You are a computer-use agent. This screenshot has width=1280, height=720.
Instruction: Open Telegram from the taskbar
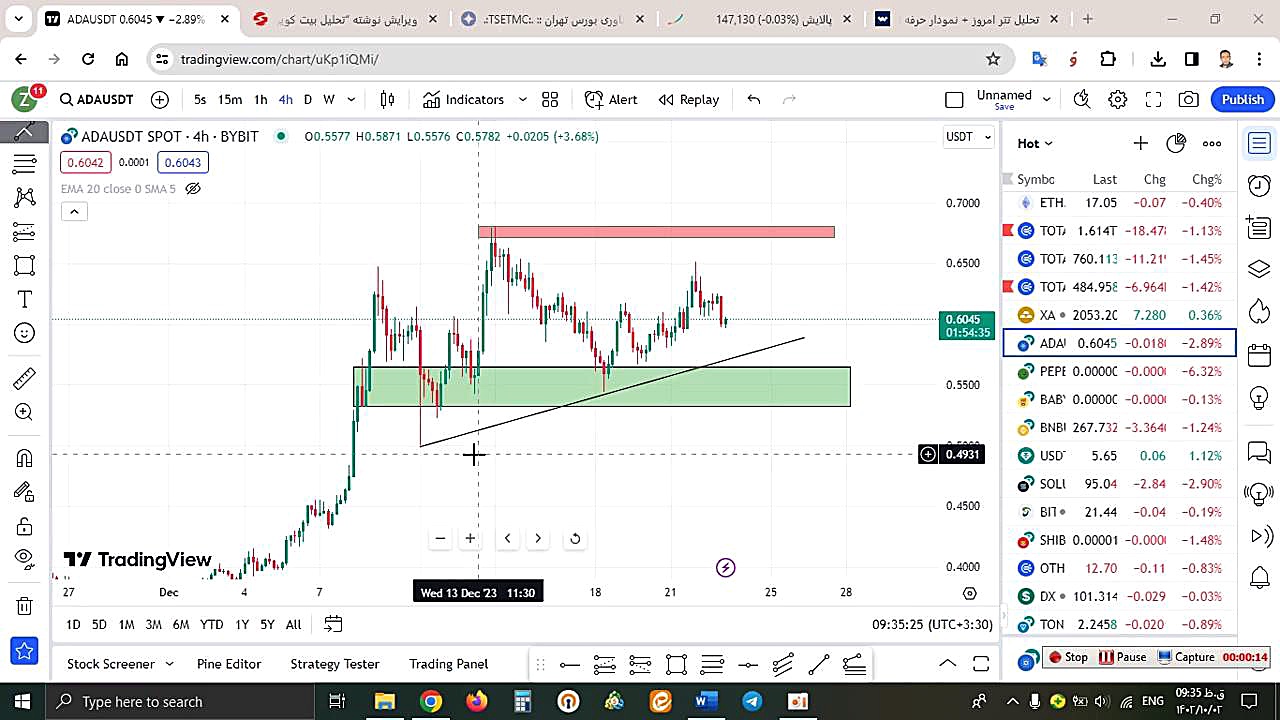752,701
